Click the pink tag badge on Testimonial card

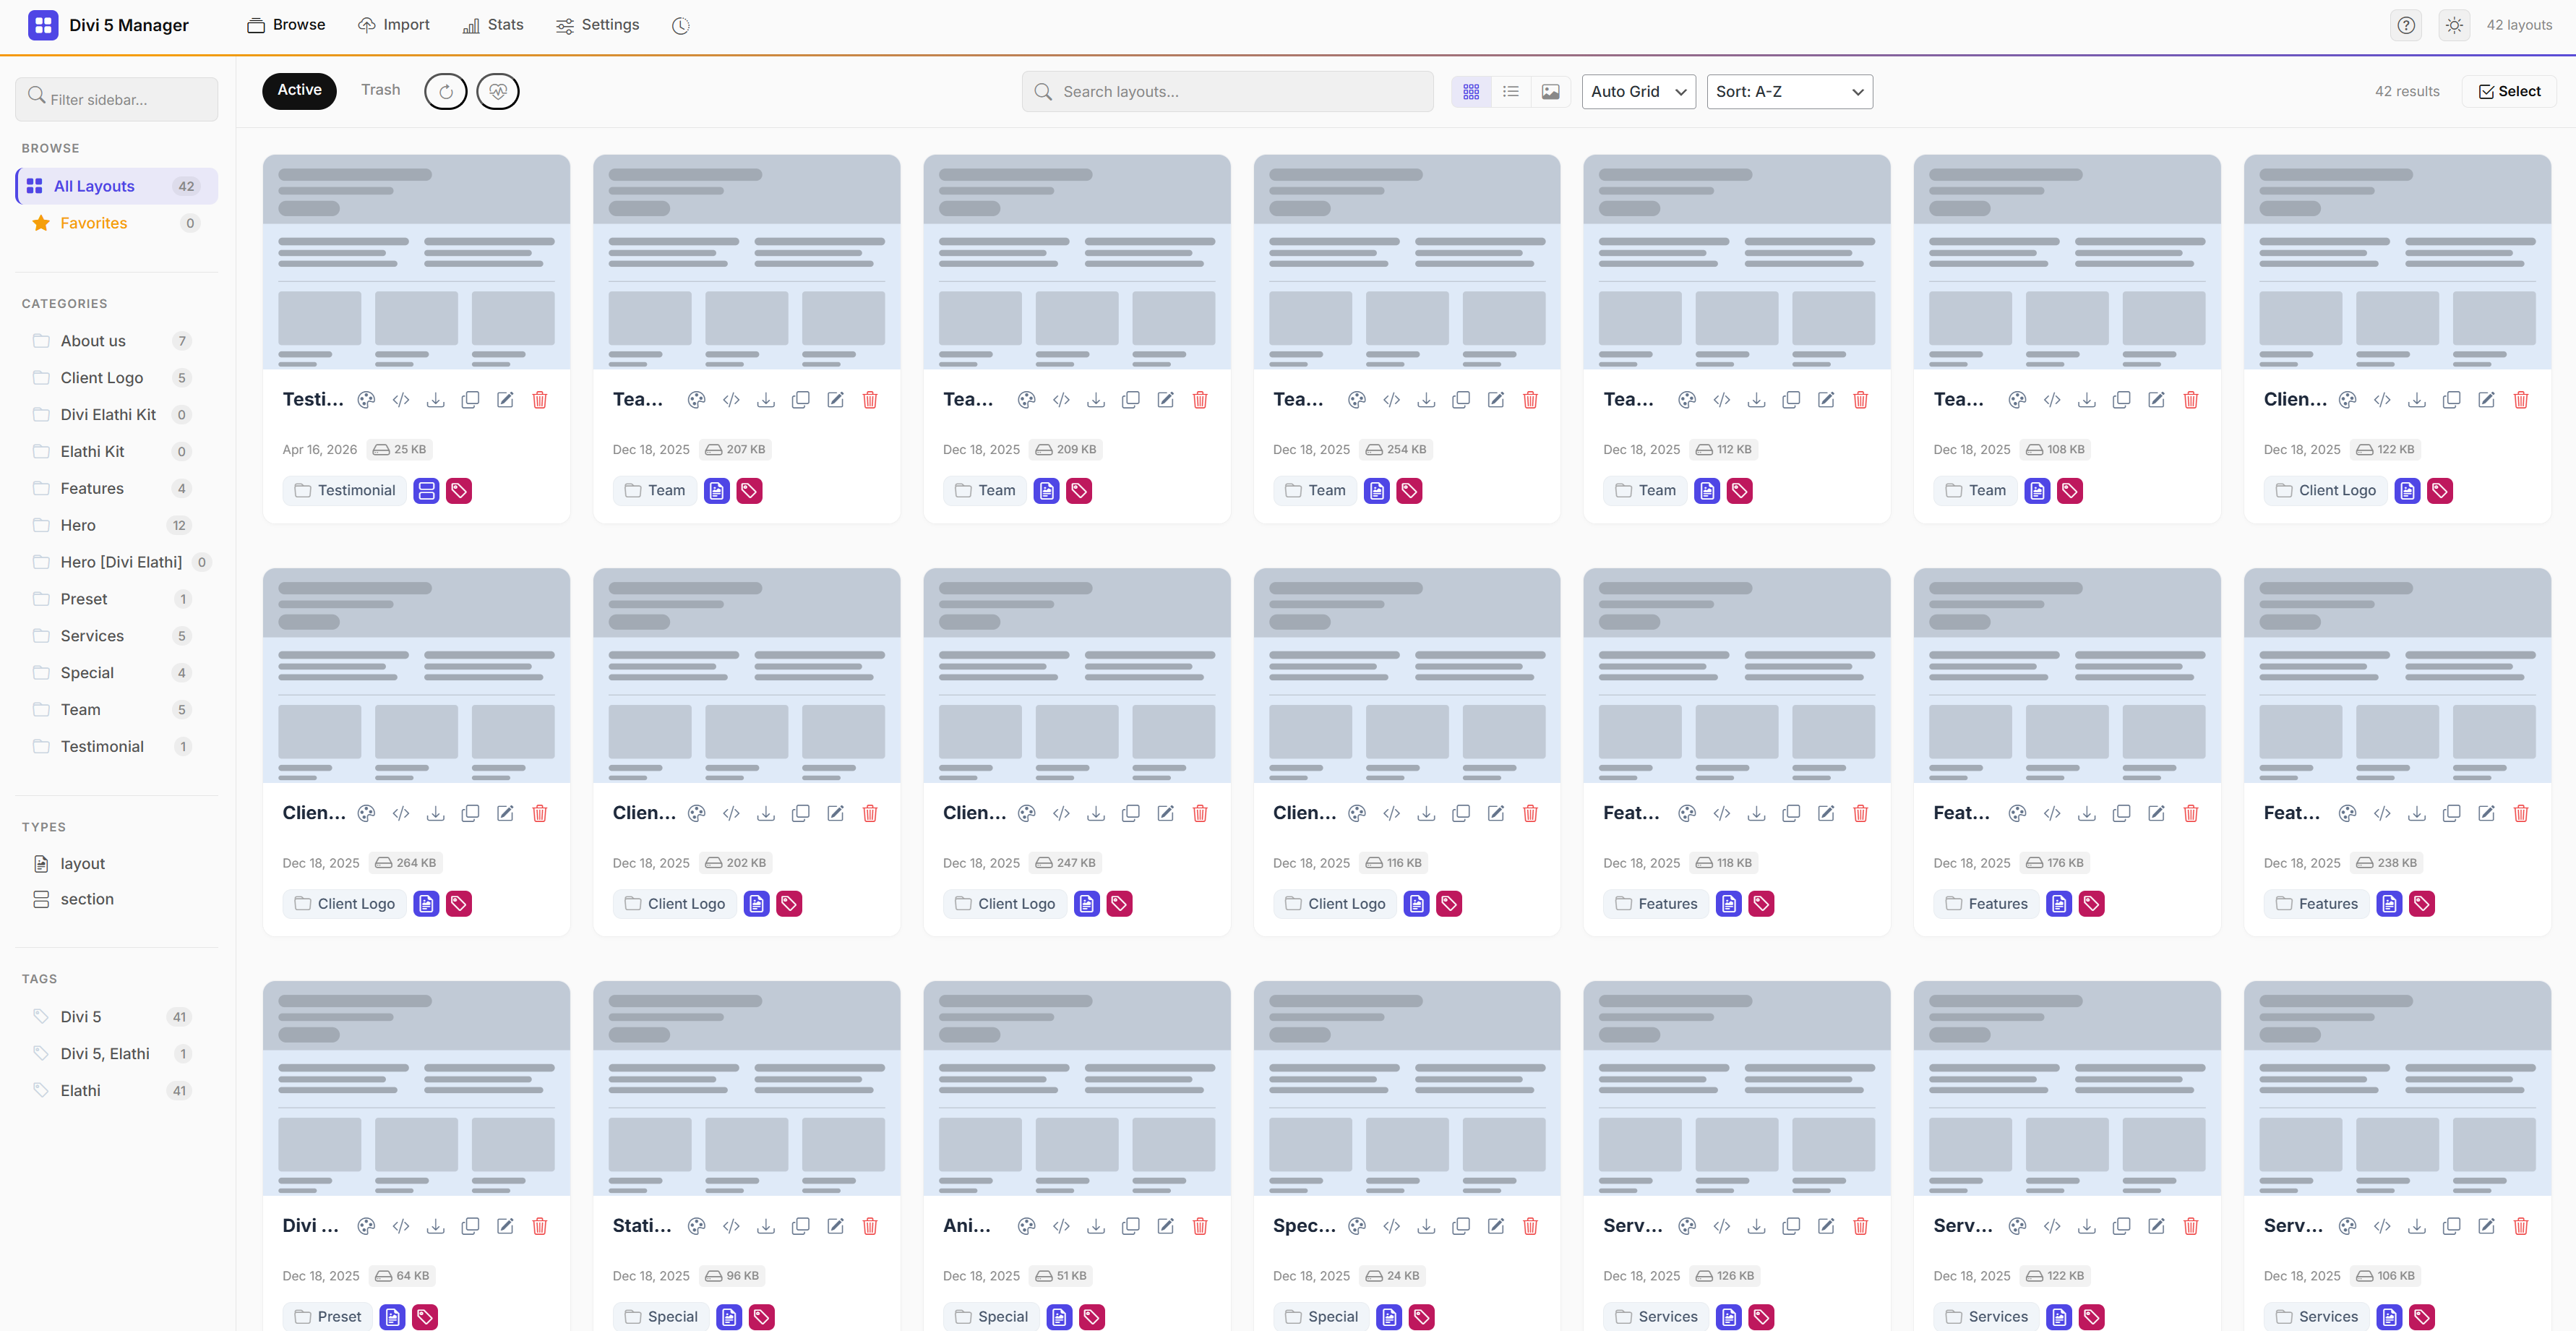click(459, 490)
